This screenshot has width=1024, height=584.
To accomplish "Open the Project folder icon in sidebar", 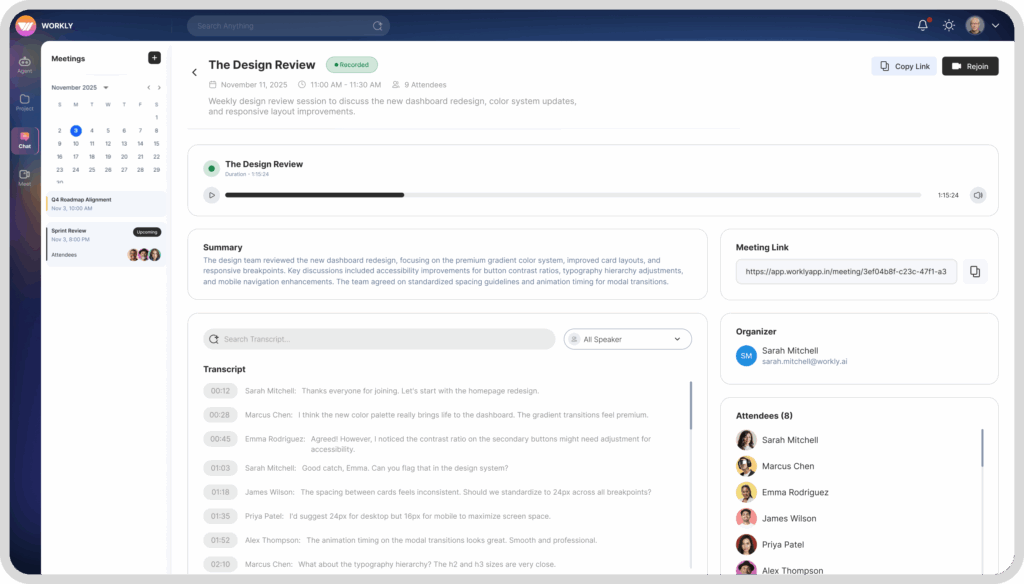I will coord(25,102).
